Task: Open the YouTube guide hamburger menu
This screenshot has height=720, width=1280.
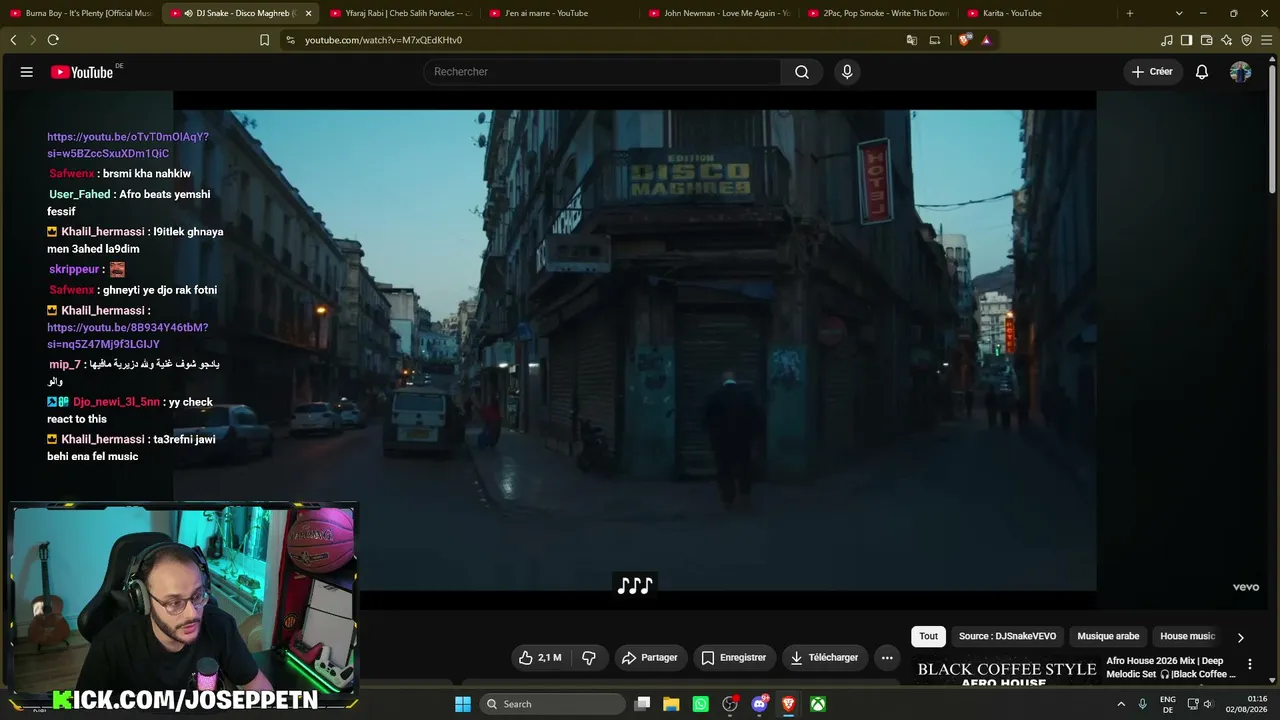Action: point(27,72)
